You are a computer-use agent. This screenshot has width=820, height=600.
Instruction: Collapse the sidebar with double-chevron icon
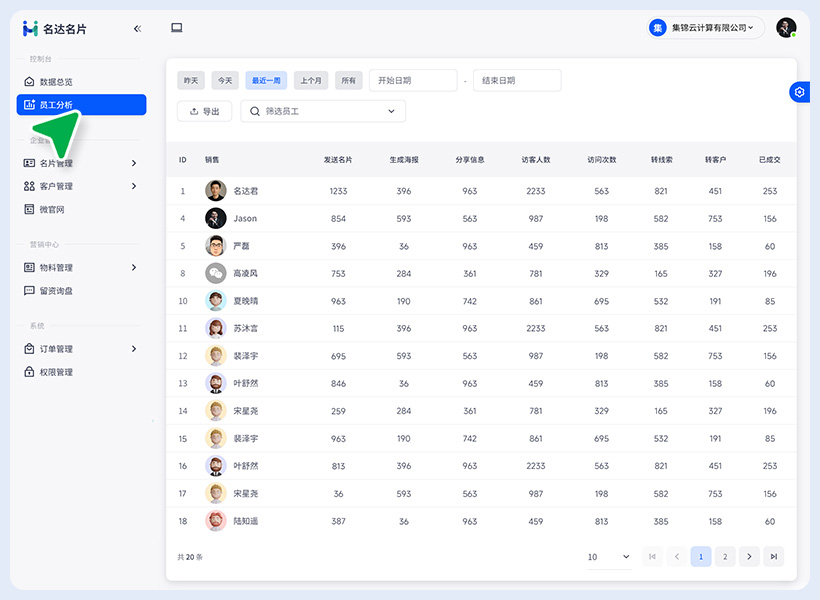point(137,29)
